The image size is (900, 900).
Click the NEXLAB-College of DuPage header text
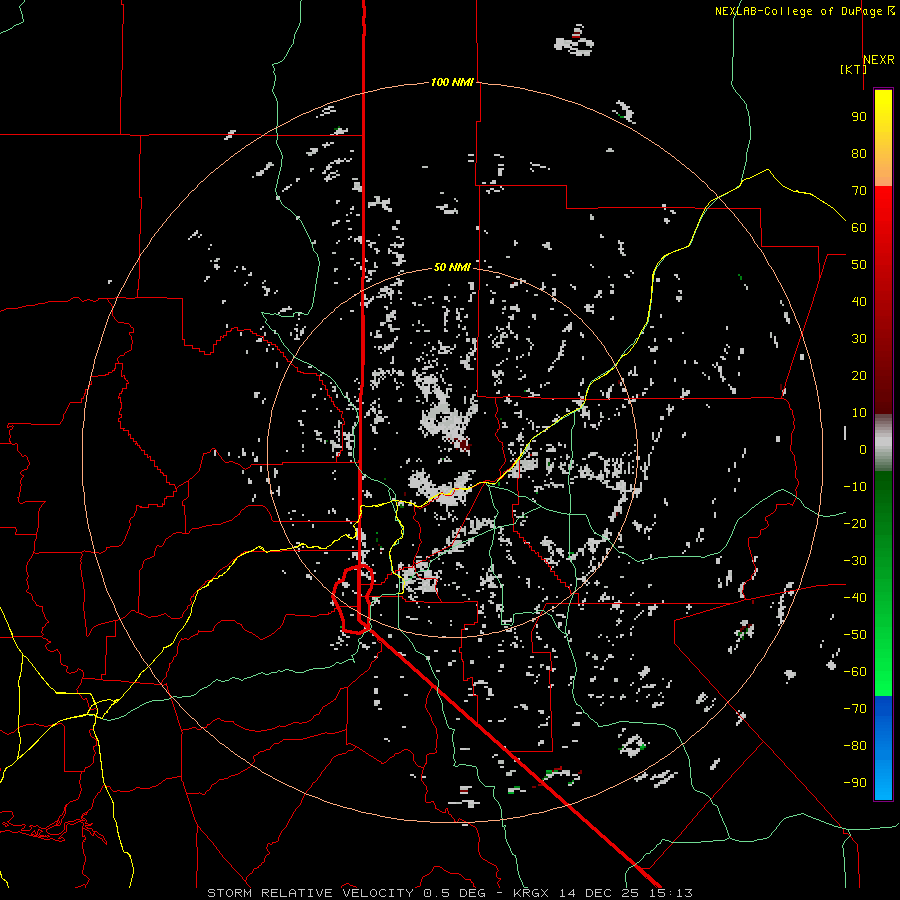(798, 11)
